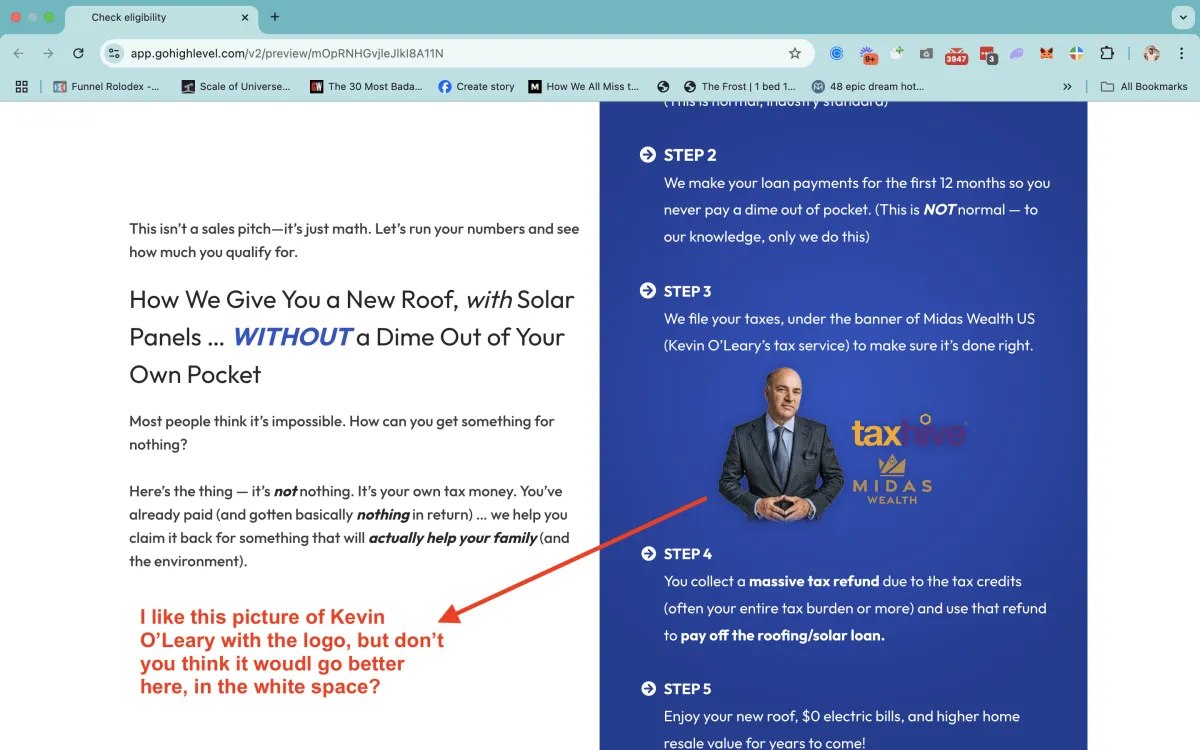Open the extension with 9+ badge
This screenshot has width=1200, height=750.
(868, 53)
